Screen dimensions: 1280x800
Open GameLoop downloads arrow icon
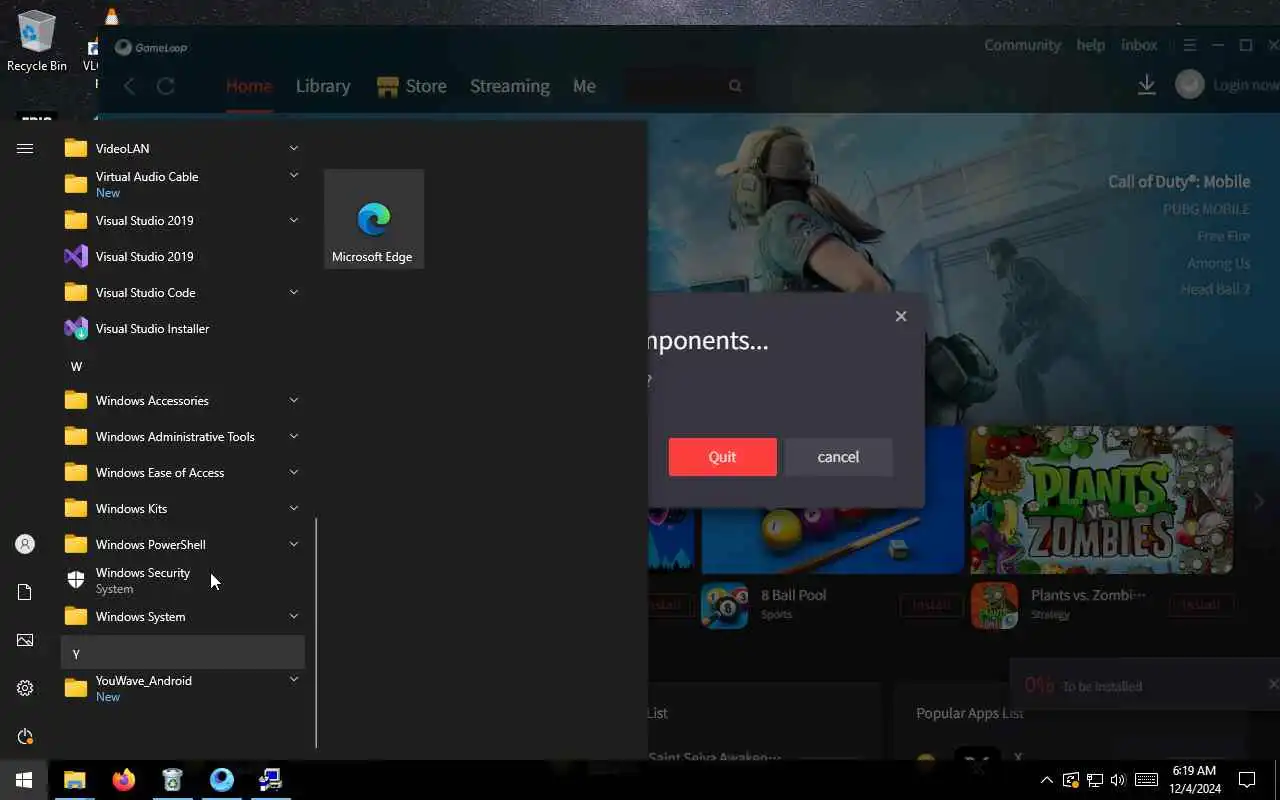click(1147, 85)
